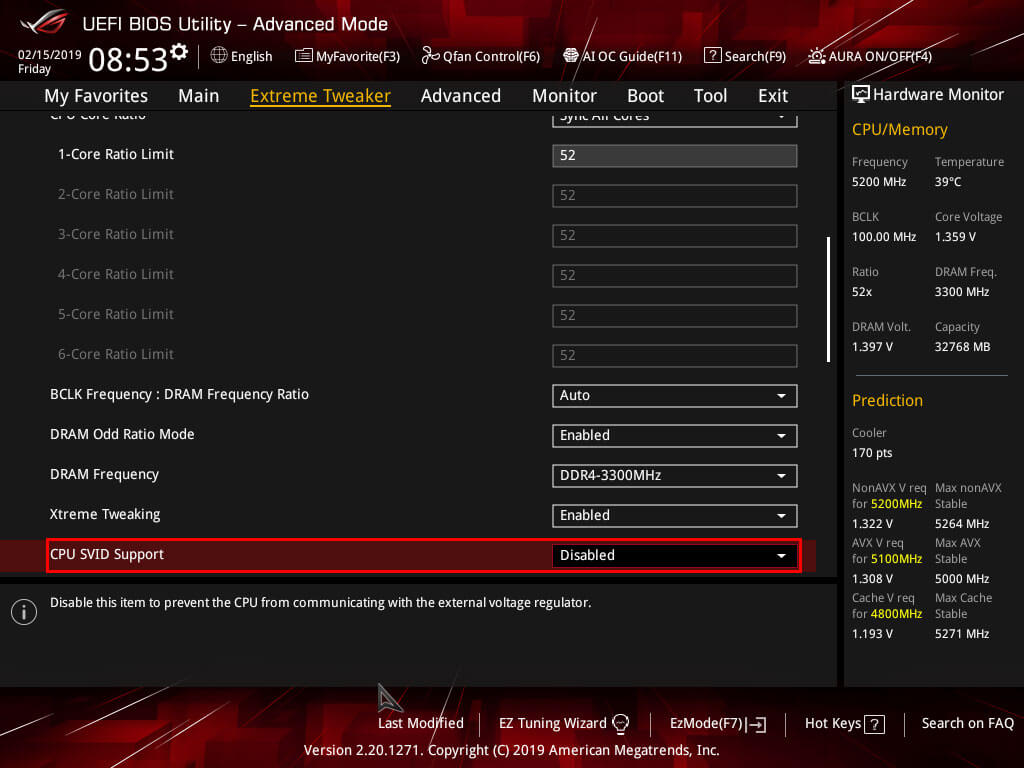Image resolution: width=1024 pixels, height=768 pixels.
Task: Click the 170 pts cooler score
Action: 872,453
